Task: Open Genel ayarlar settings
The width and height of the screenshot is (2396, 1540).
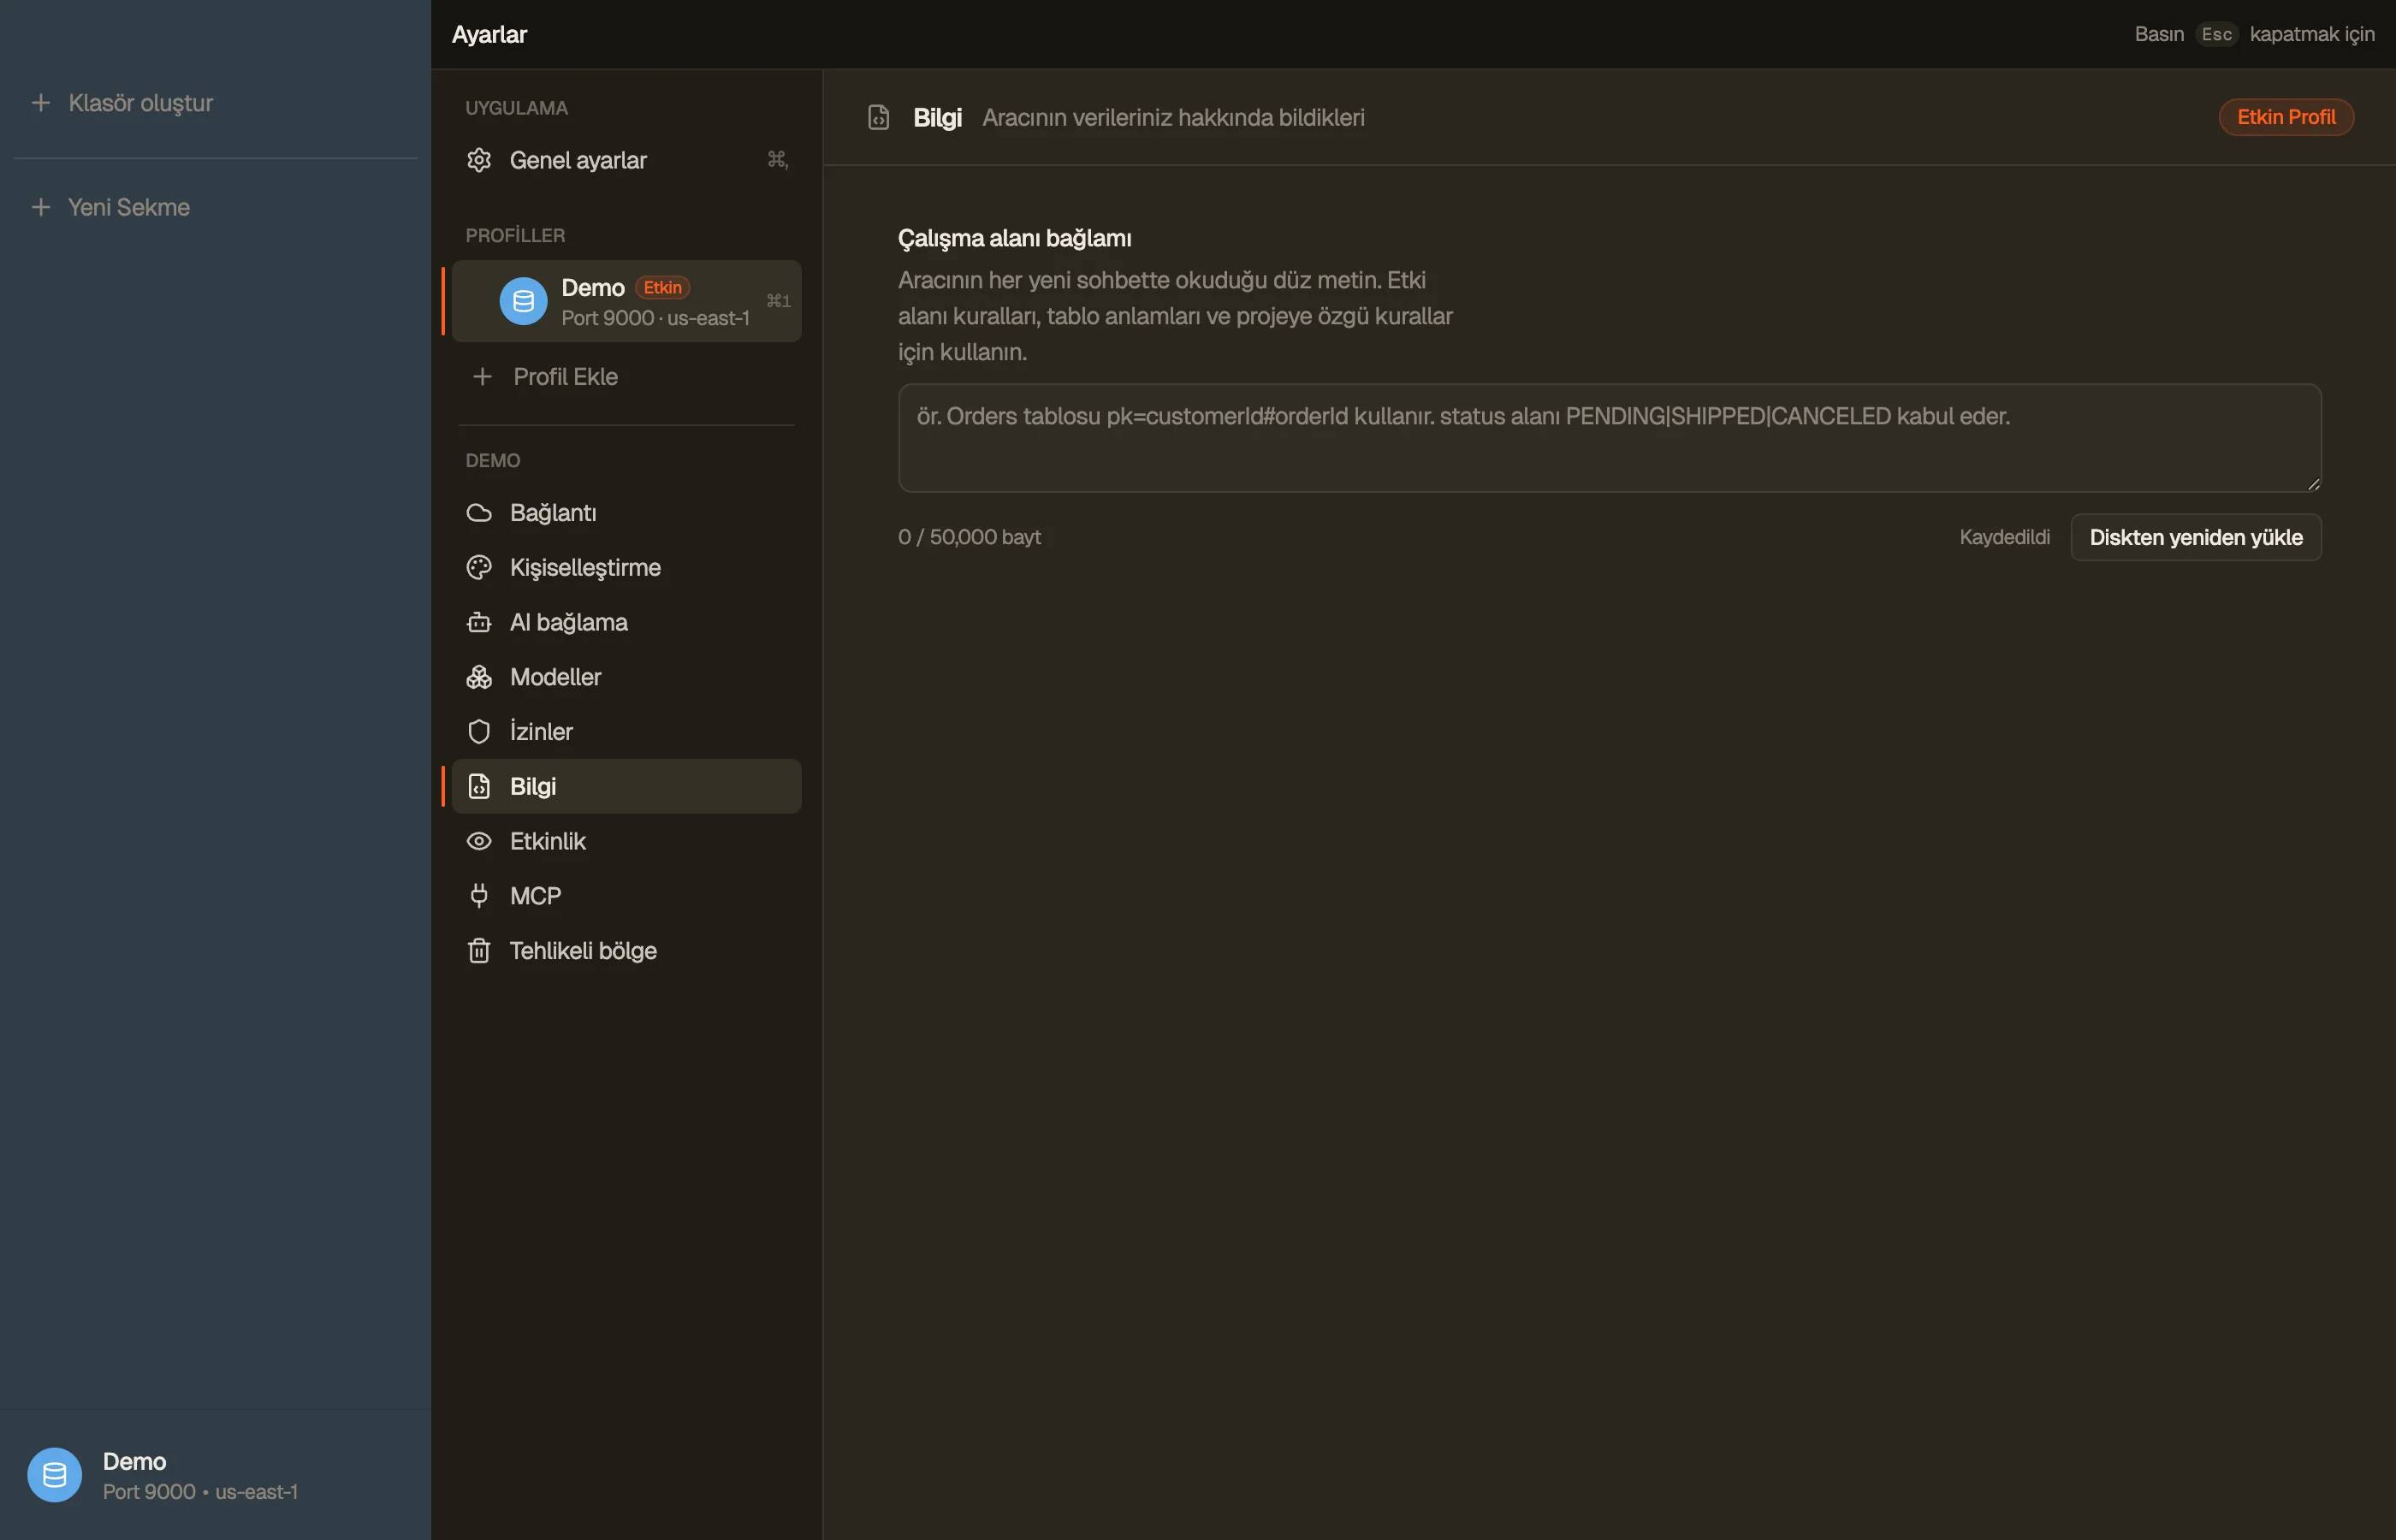Action: (626, 160)
